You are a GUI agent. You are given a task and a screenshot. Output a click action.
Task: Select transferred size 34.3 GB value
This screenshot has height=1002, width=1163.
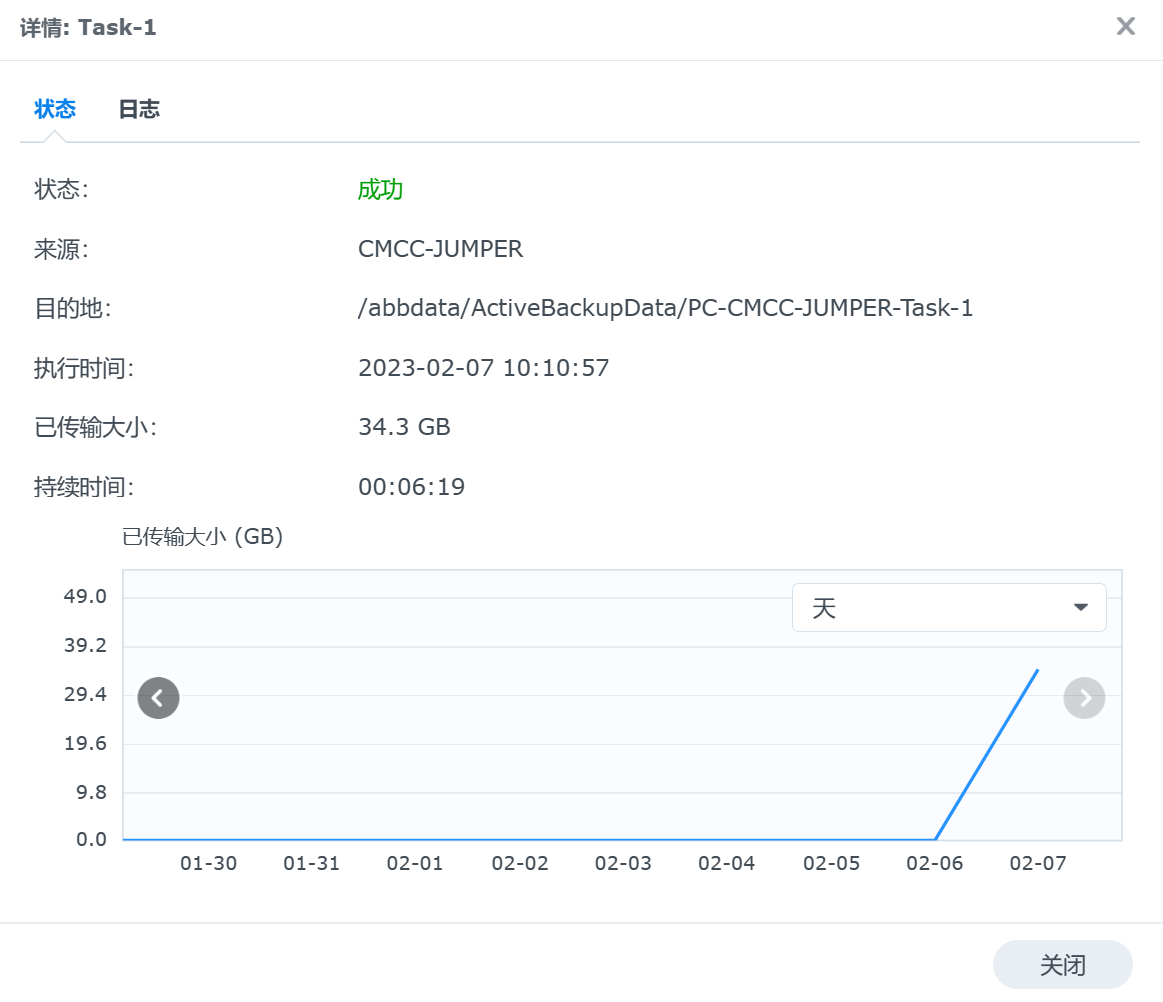tap(404, 427)
